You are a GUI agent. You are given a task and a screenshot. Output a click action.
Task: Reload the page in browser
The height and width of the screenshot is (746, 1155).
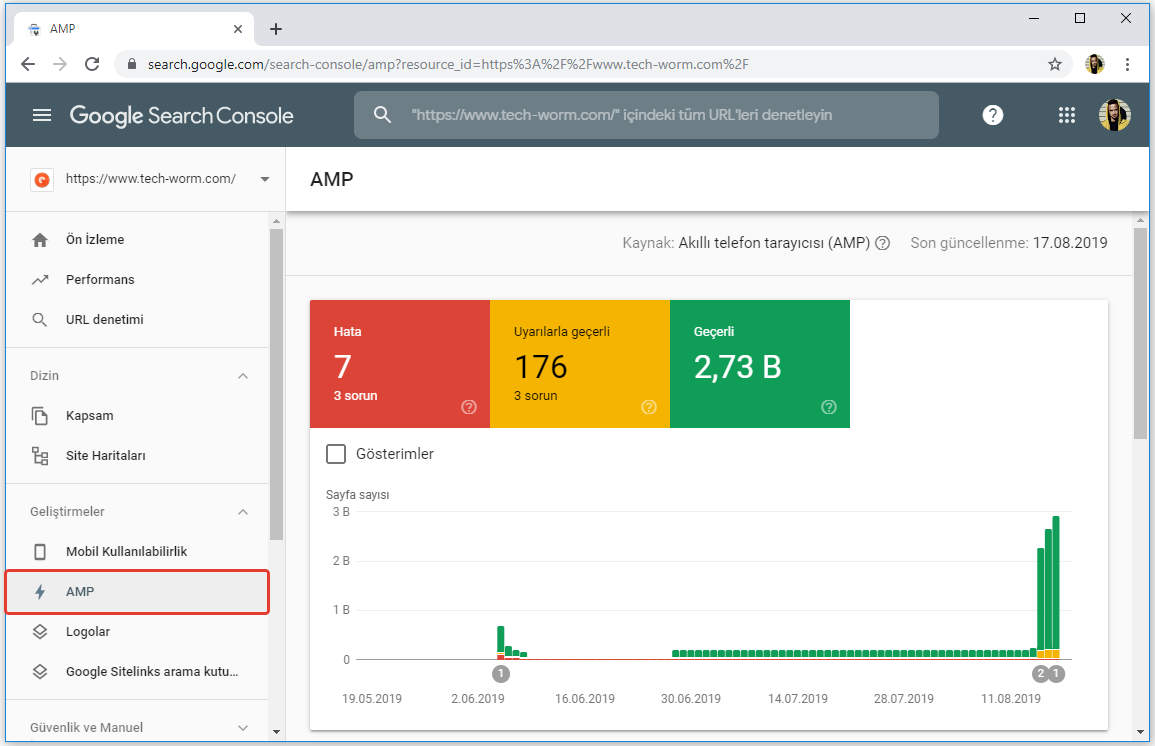click(x=92, y=64)
